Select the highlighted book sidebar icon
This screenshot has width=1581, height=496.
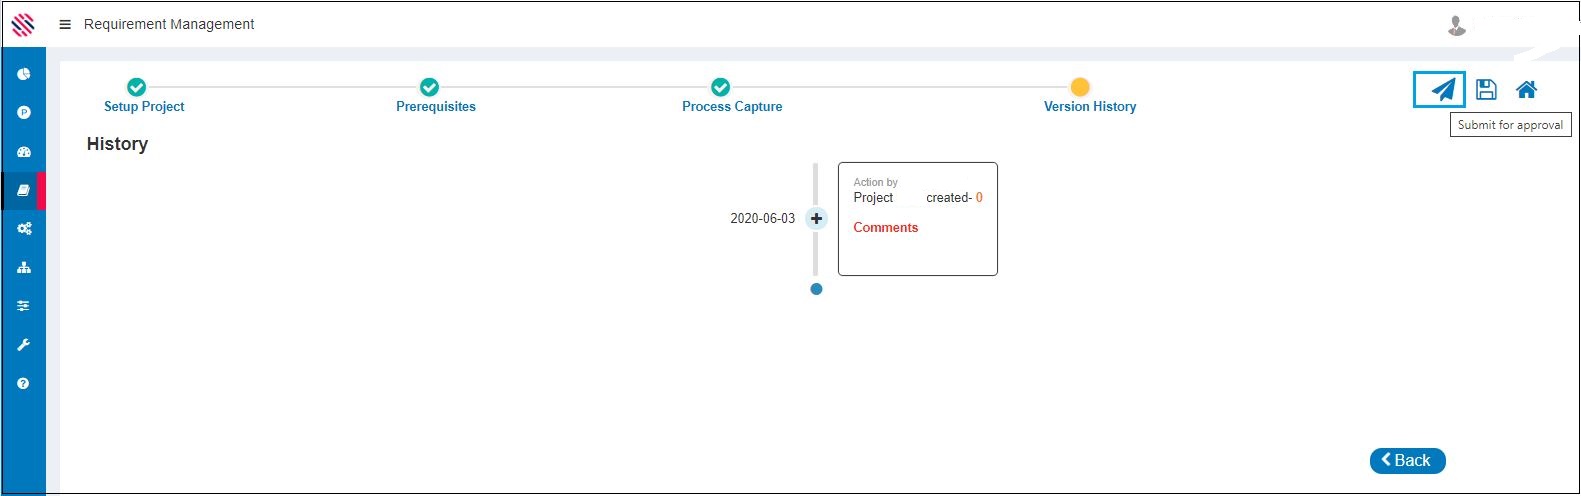[24, 190]
